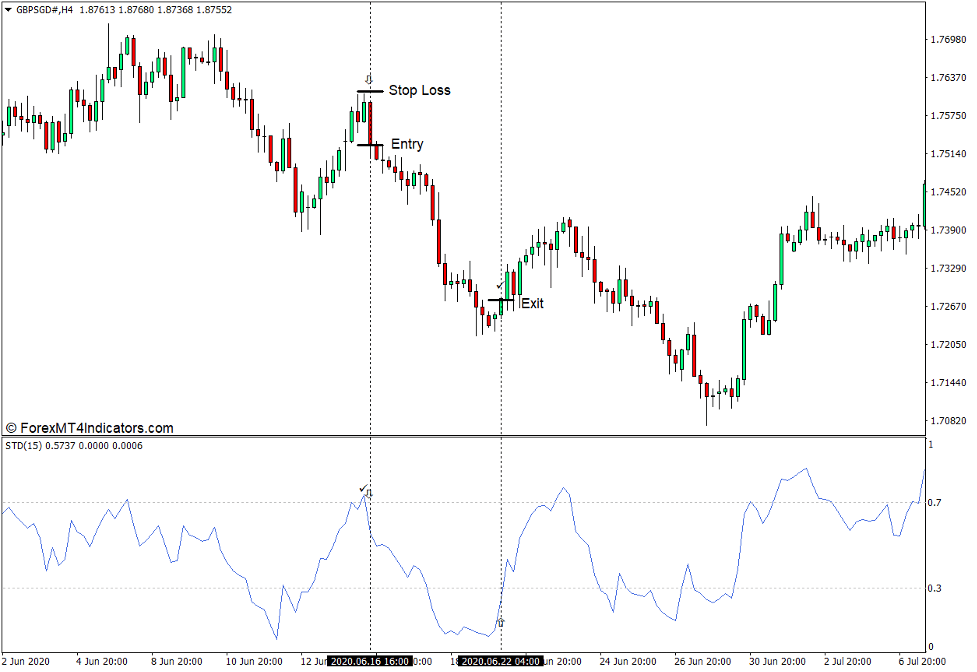Click the Exit text label
Viewport: 977px width, 672px height.
pyautogui.click(x=531, y=302)
